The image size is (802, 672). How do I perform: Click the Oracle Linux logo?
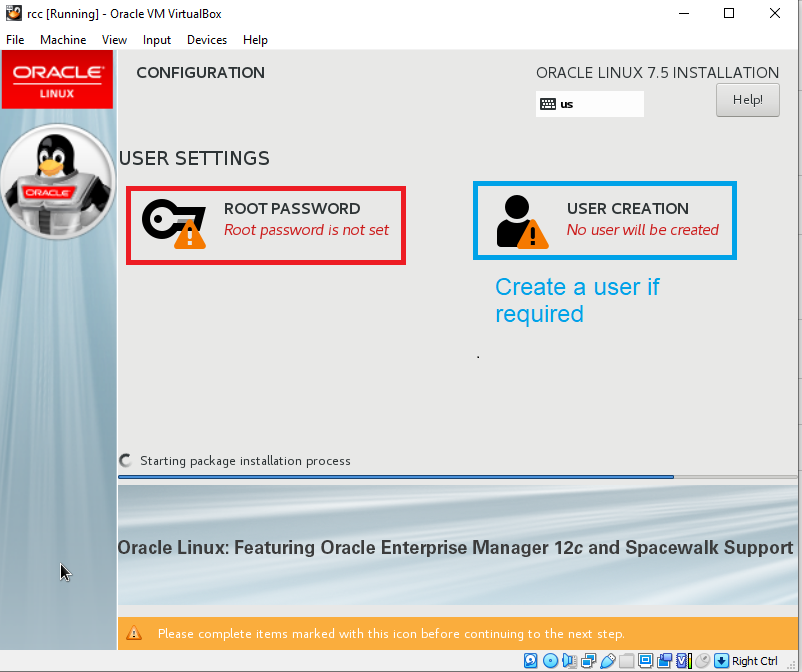point(57,80)
